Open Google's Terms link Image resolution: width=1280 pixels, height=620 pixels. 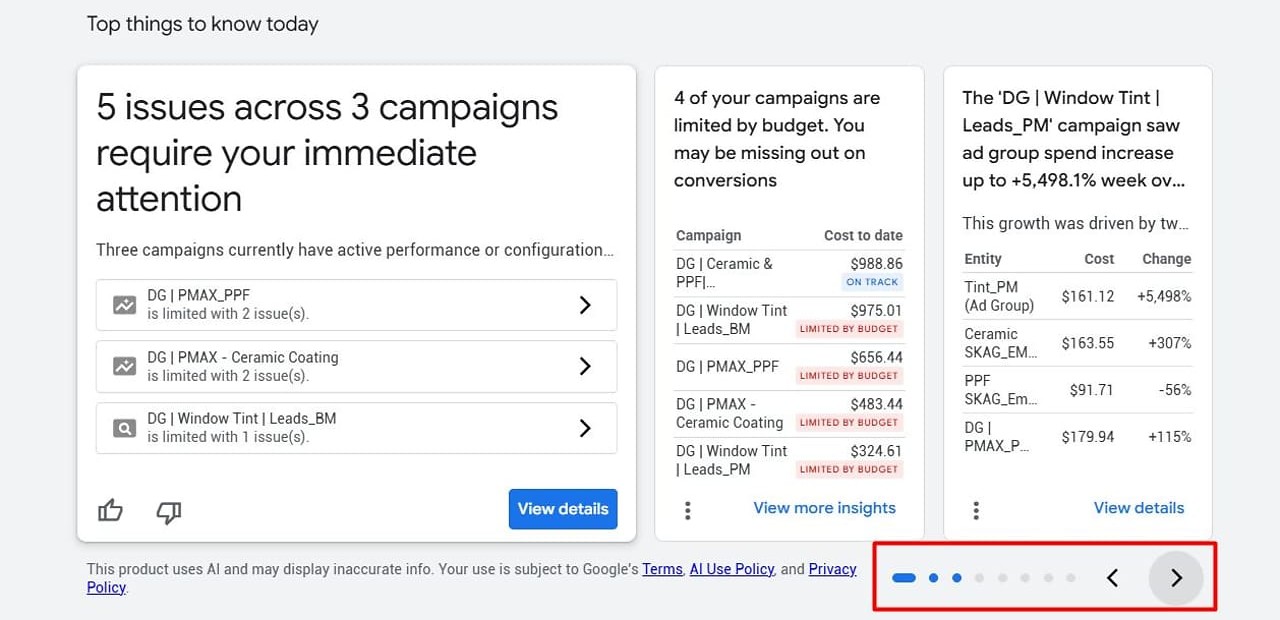(x=662, y=569)
